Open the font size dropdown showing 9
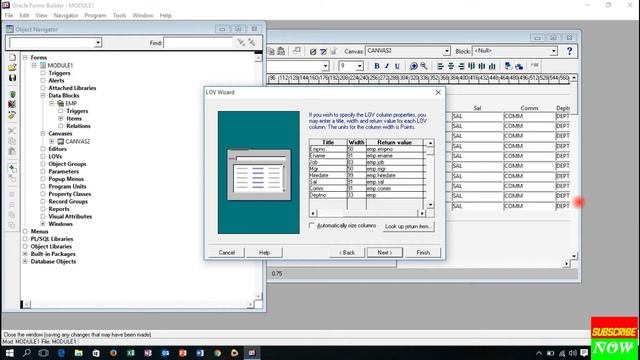 pyautogui.click(x=359, y=66)
